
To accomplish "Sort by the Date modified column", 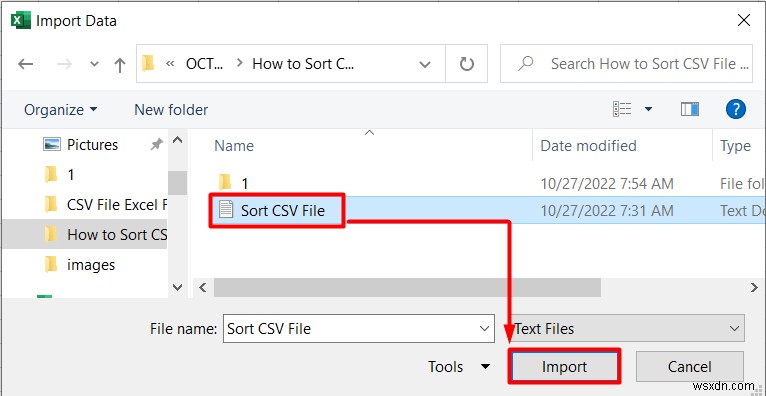I will pos(588,146).
